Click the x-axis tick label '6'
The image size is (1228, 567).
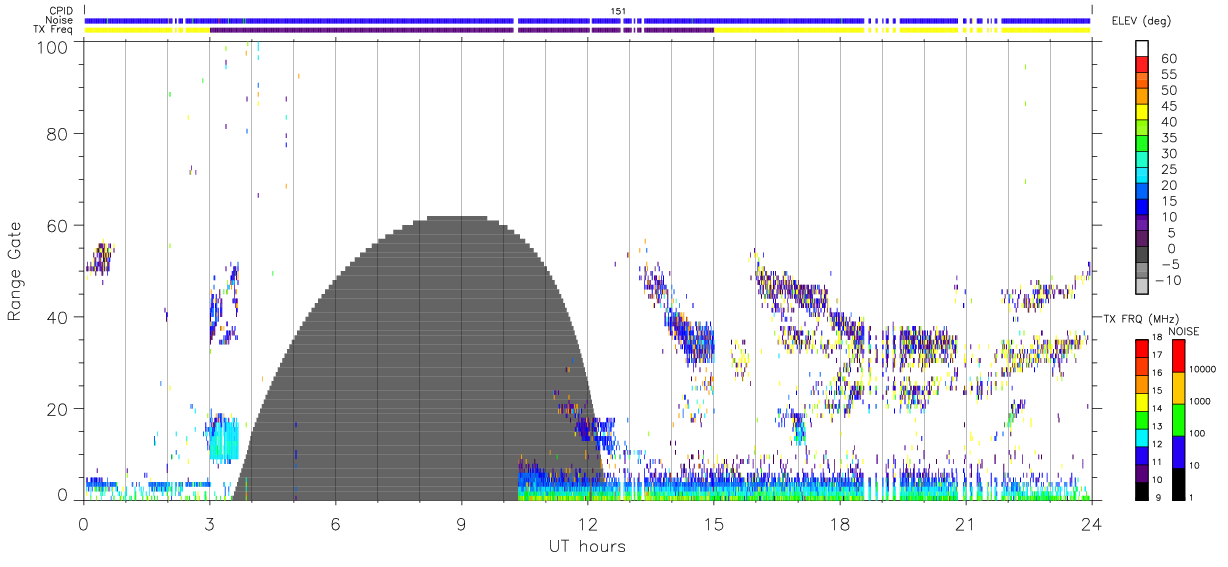coord(335,523)
